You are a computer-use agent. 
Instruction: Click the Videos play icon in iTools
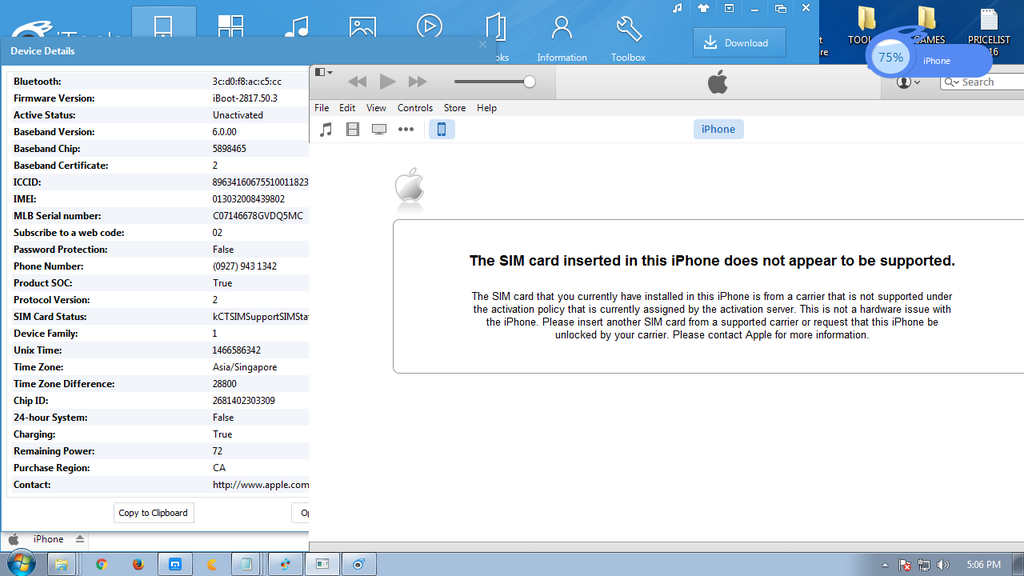click(x=429, y=27)
